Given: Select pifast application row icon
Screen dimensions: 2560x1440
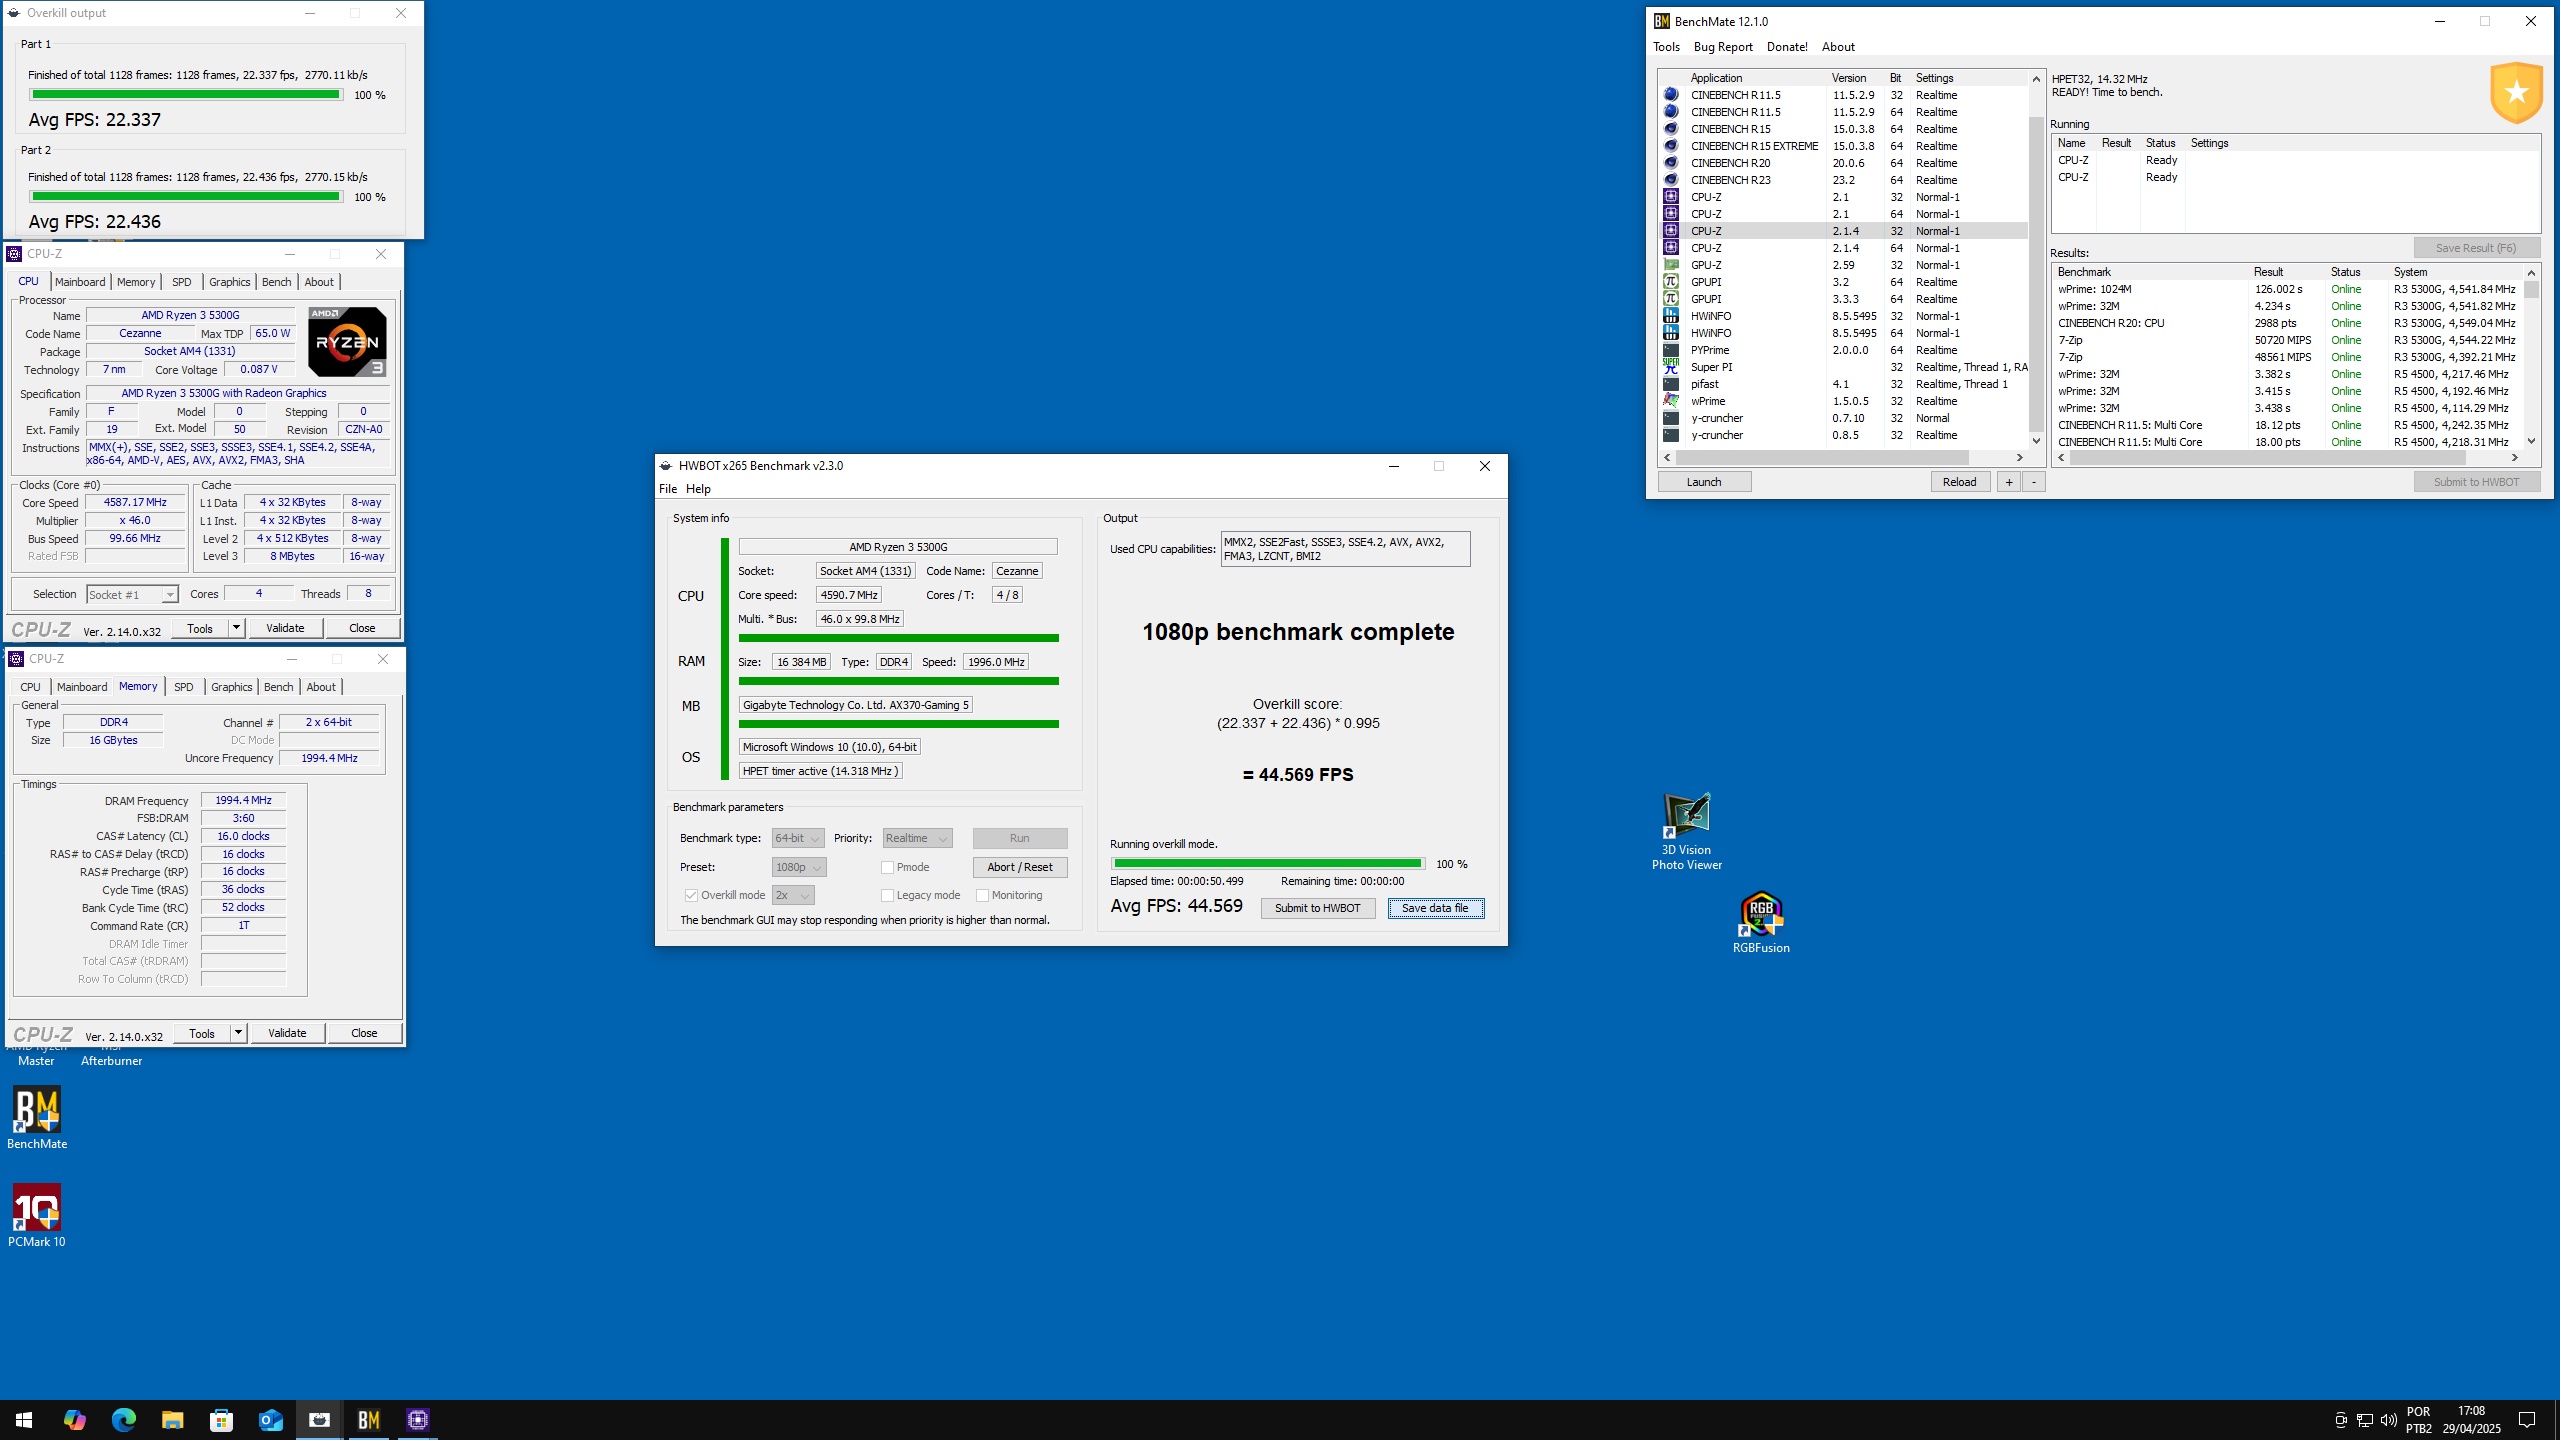Looking at the screenshot, I should pos(1671,384).
